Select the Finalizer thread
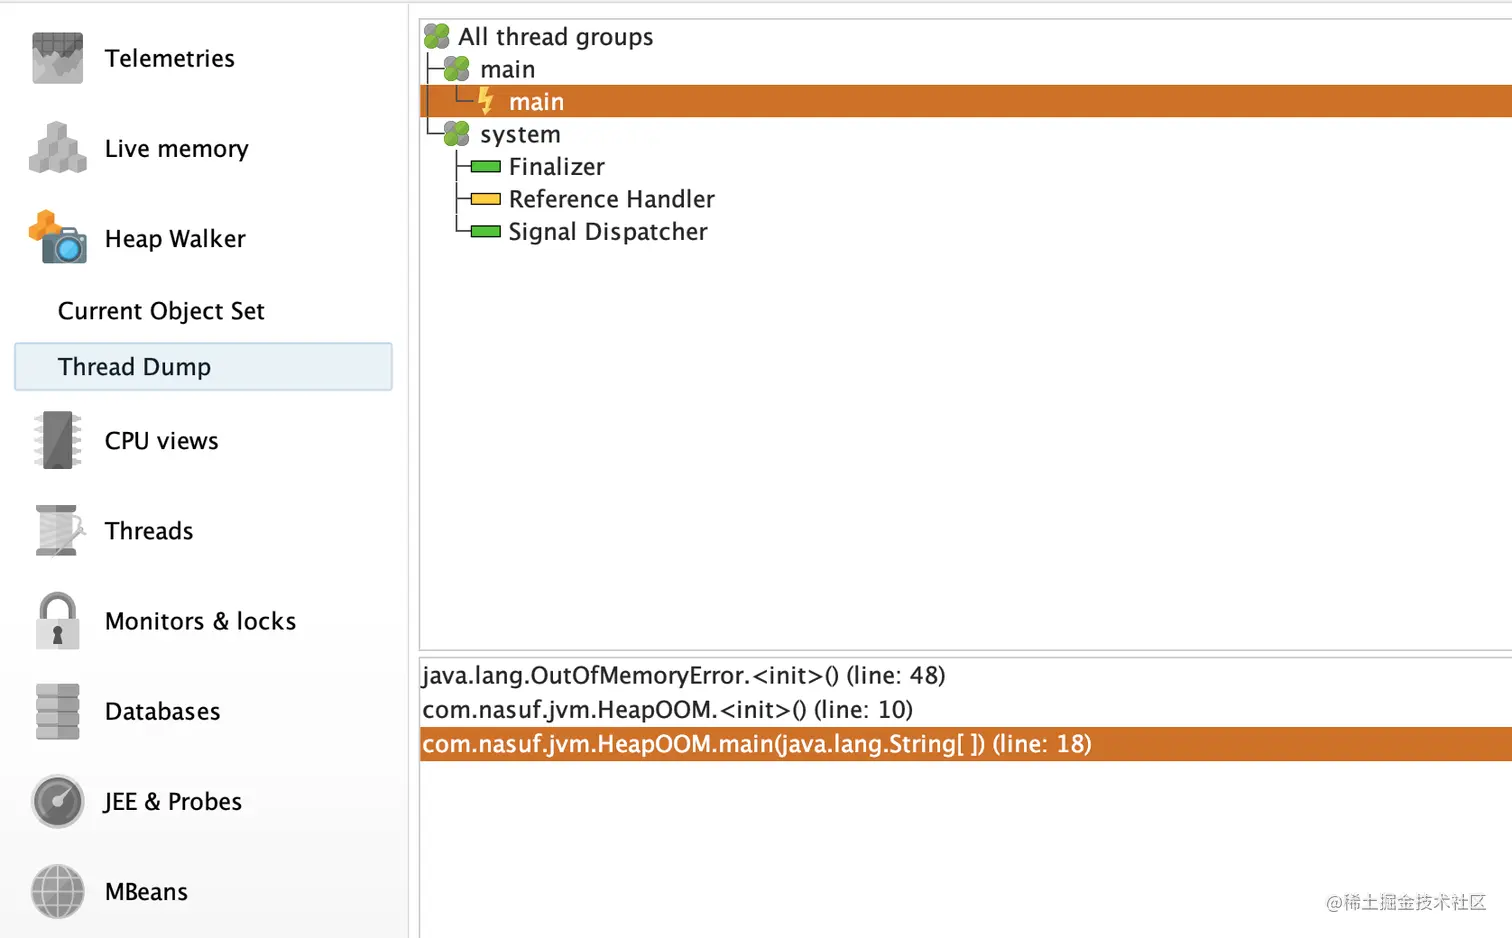 pyautogui.click(x=556, y=167)
